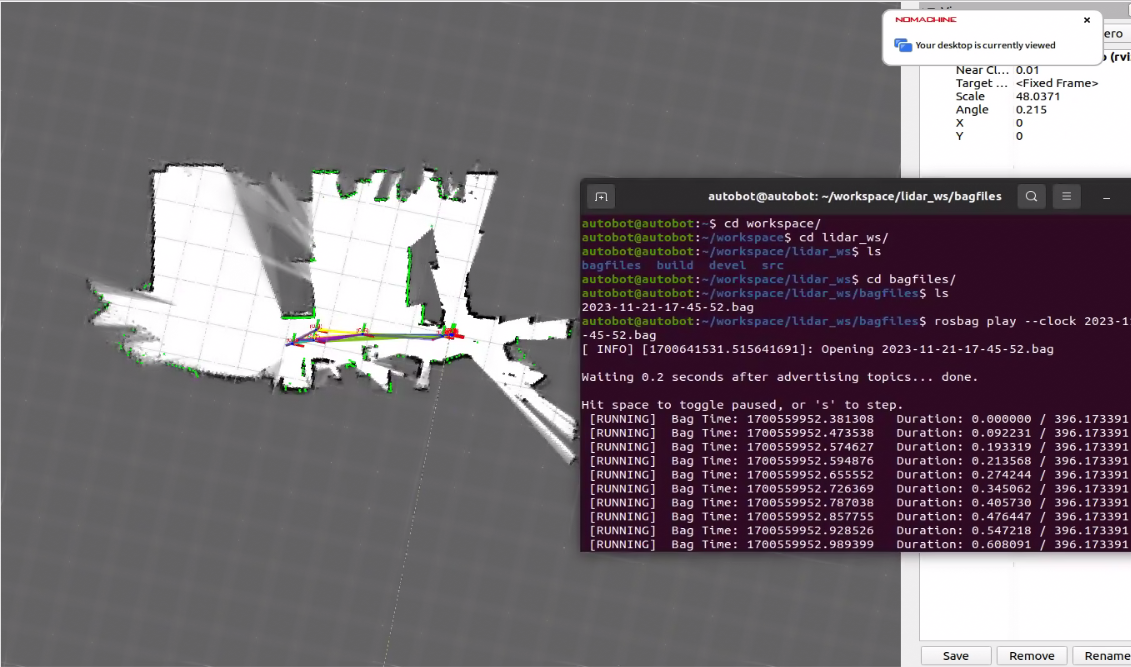
Task: Click the 2023-11-21-17-45-52.bag filename in ls output
Action: [667, 307]
